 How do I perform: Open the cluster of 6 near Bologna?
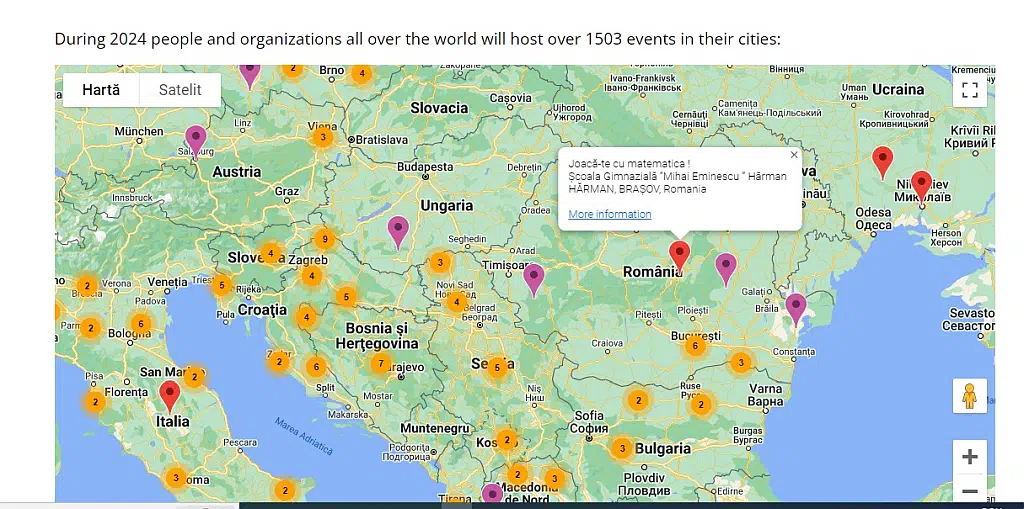(x=140, y=323)
